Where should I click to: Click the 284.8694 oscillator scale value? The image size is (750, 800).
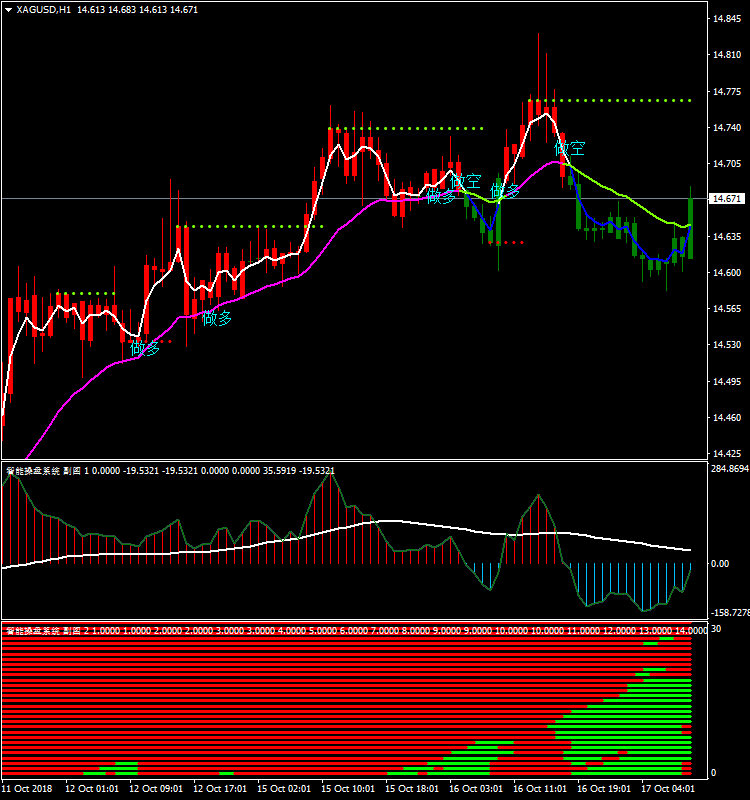[x=728, y=468]
